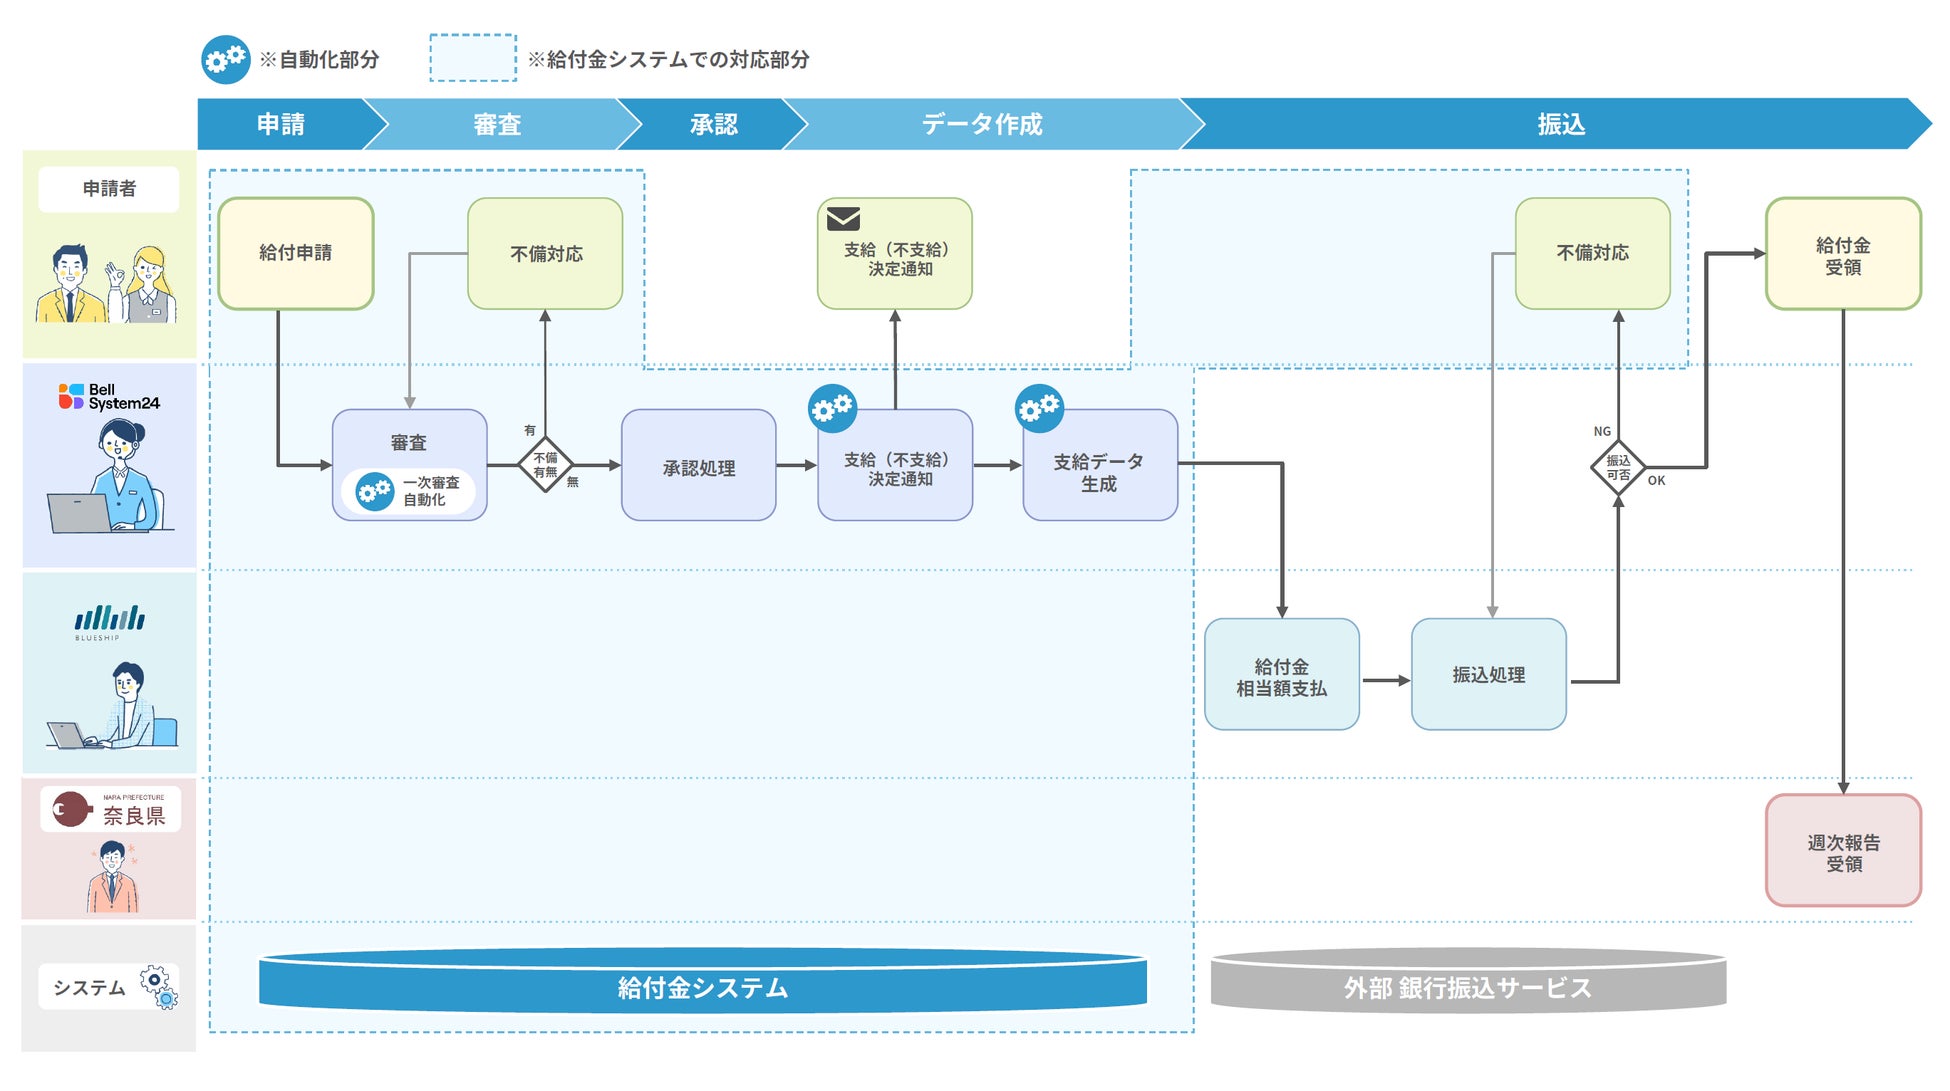Select the 申請 phase arrow
Image resolution: width=1950 pixels, height=1091 pixels.
pos(282,124)
